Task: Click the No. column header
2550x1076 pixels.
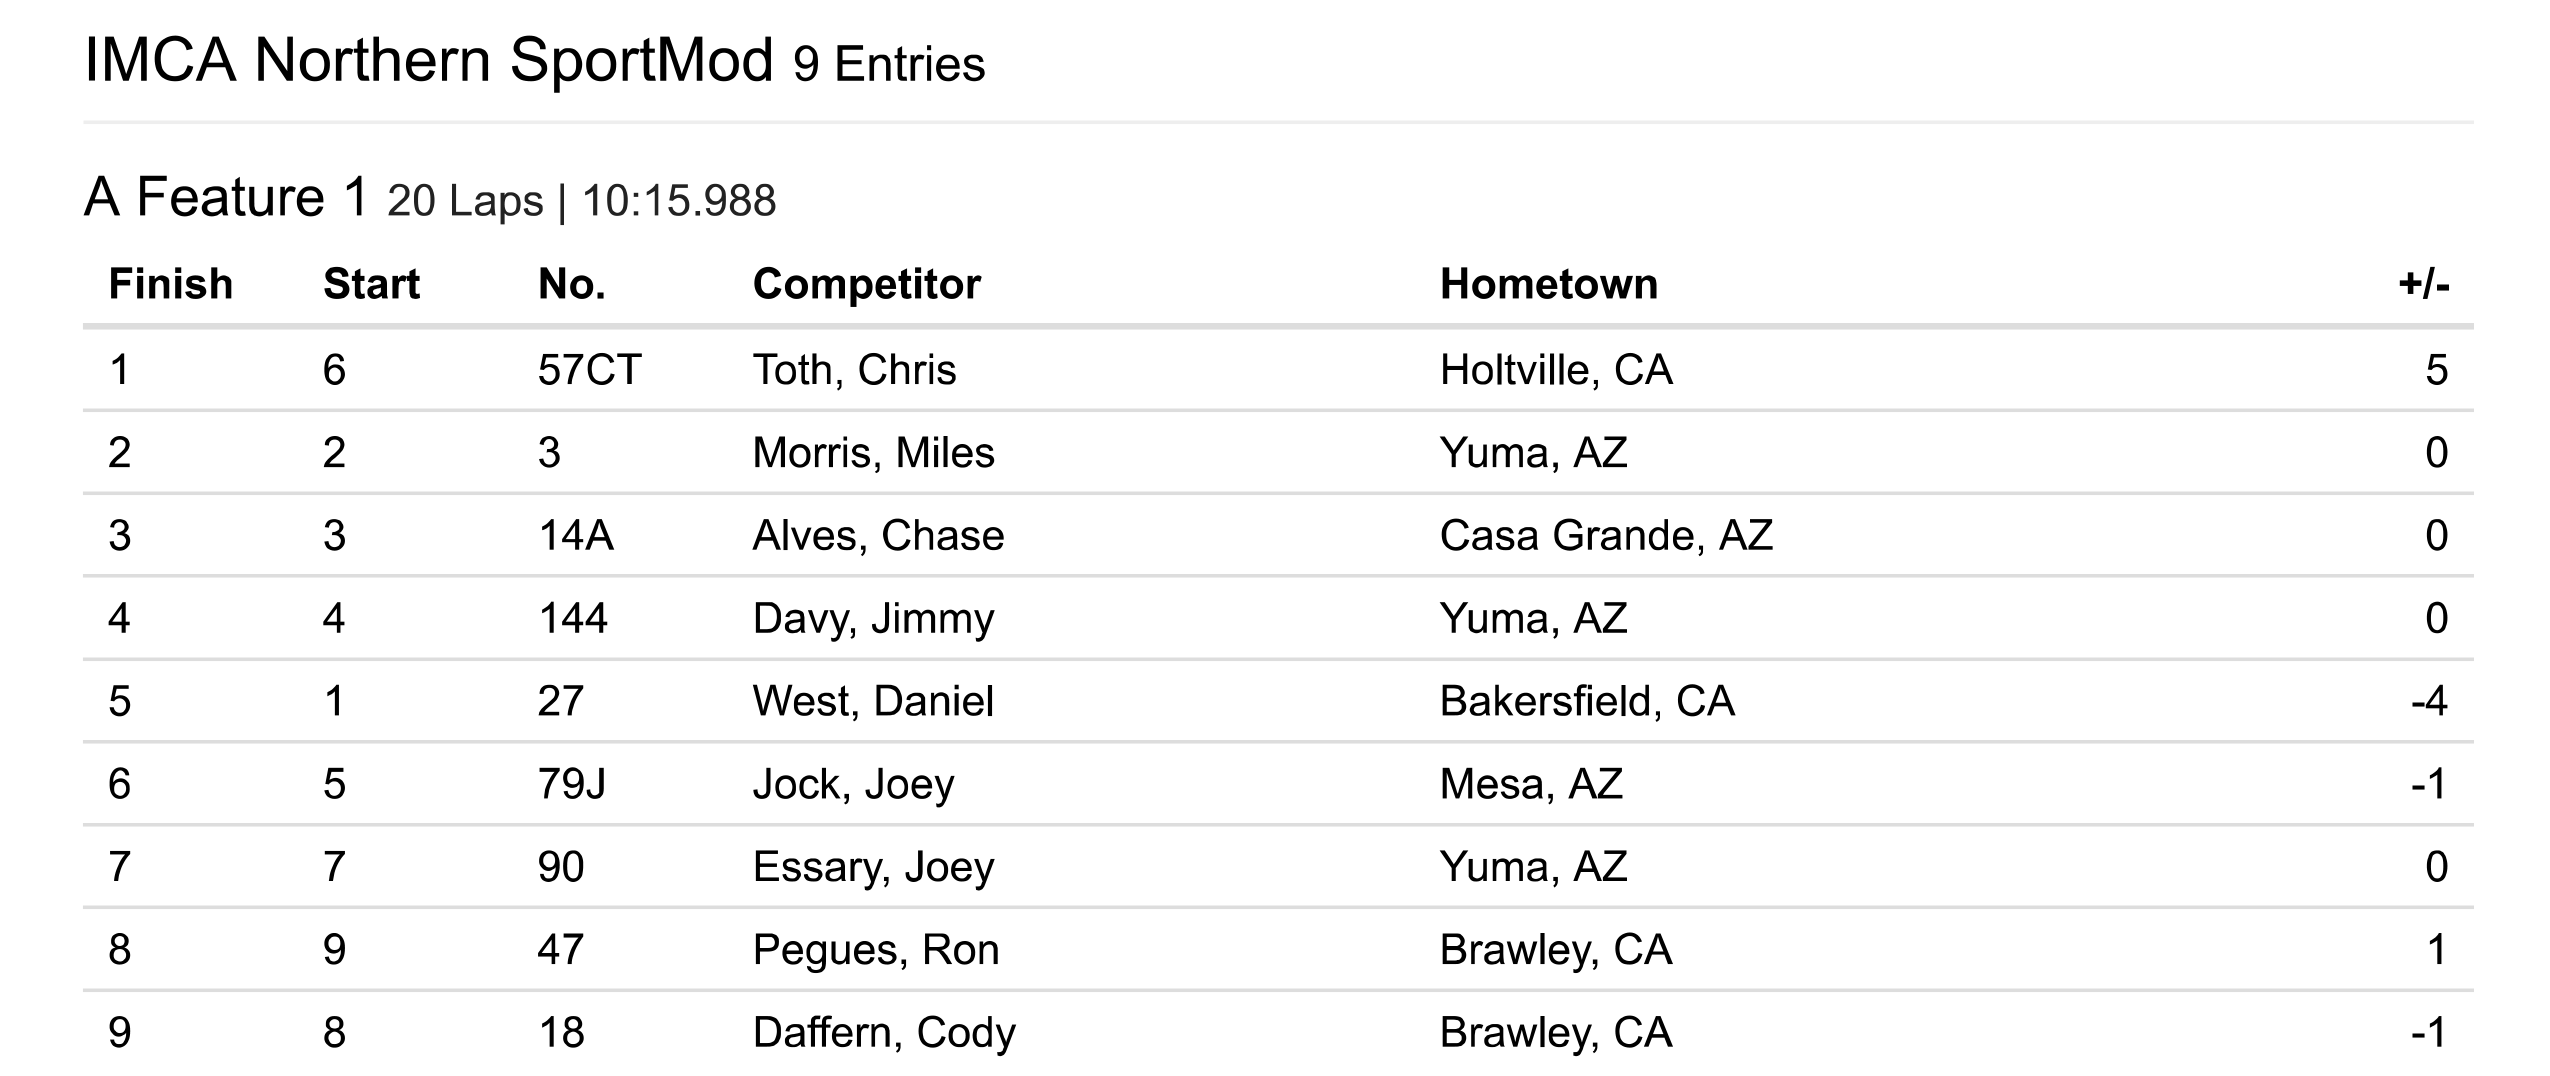Action: (x=571, y=285)
